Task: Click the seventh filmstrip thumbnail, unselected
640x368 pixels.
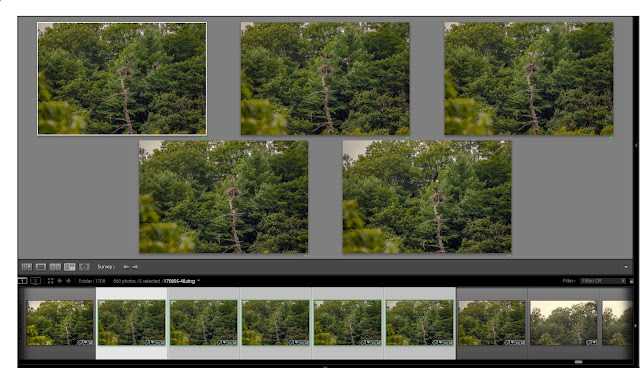Action: (491, 323)
